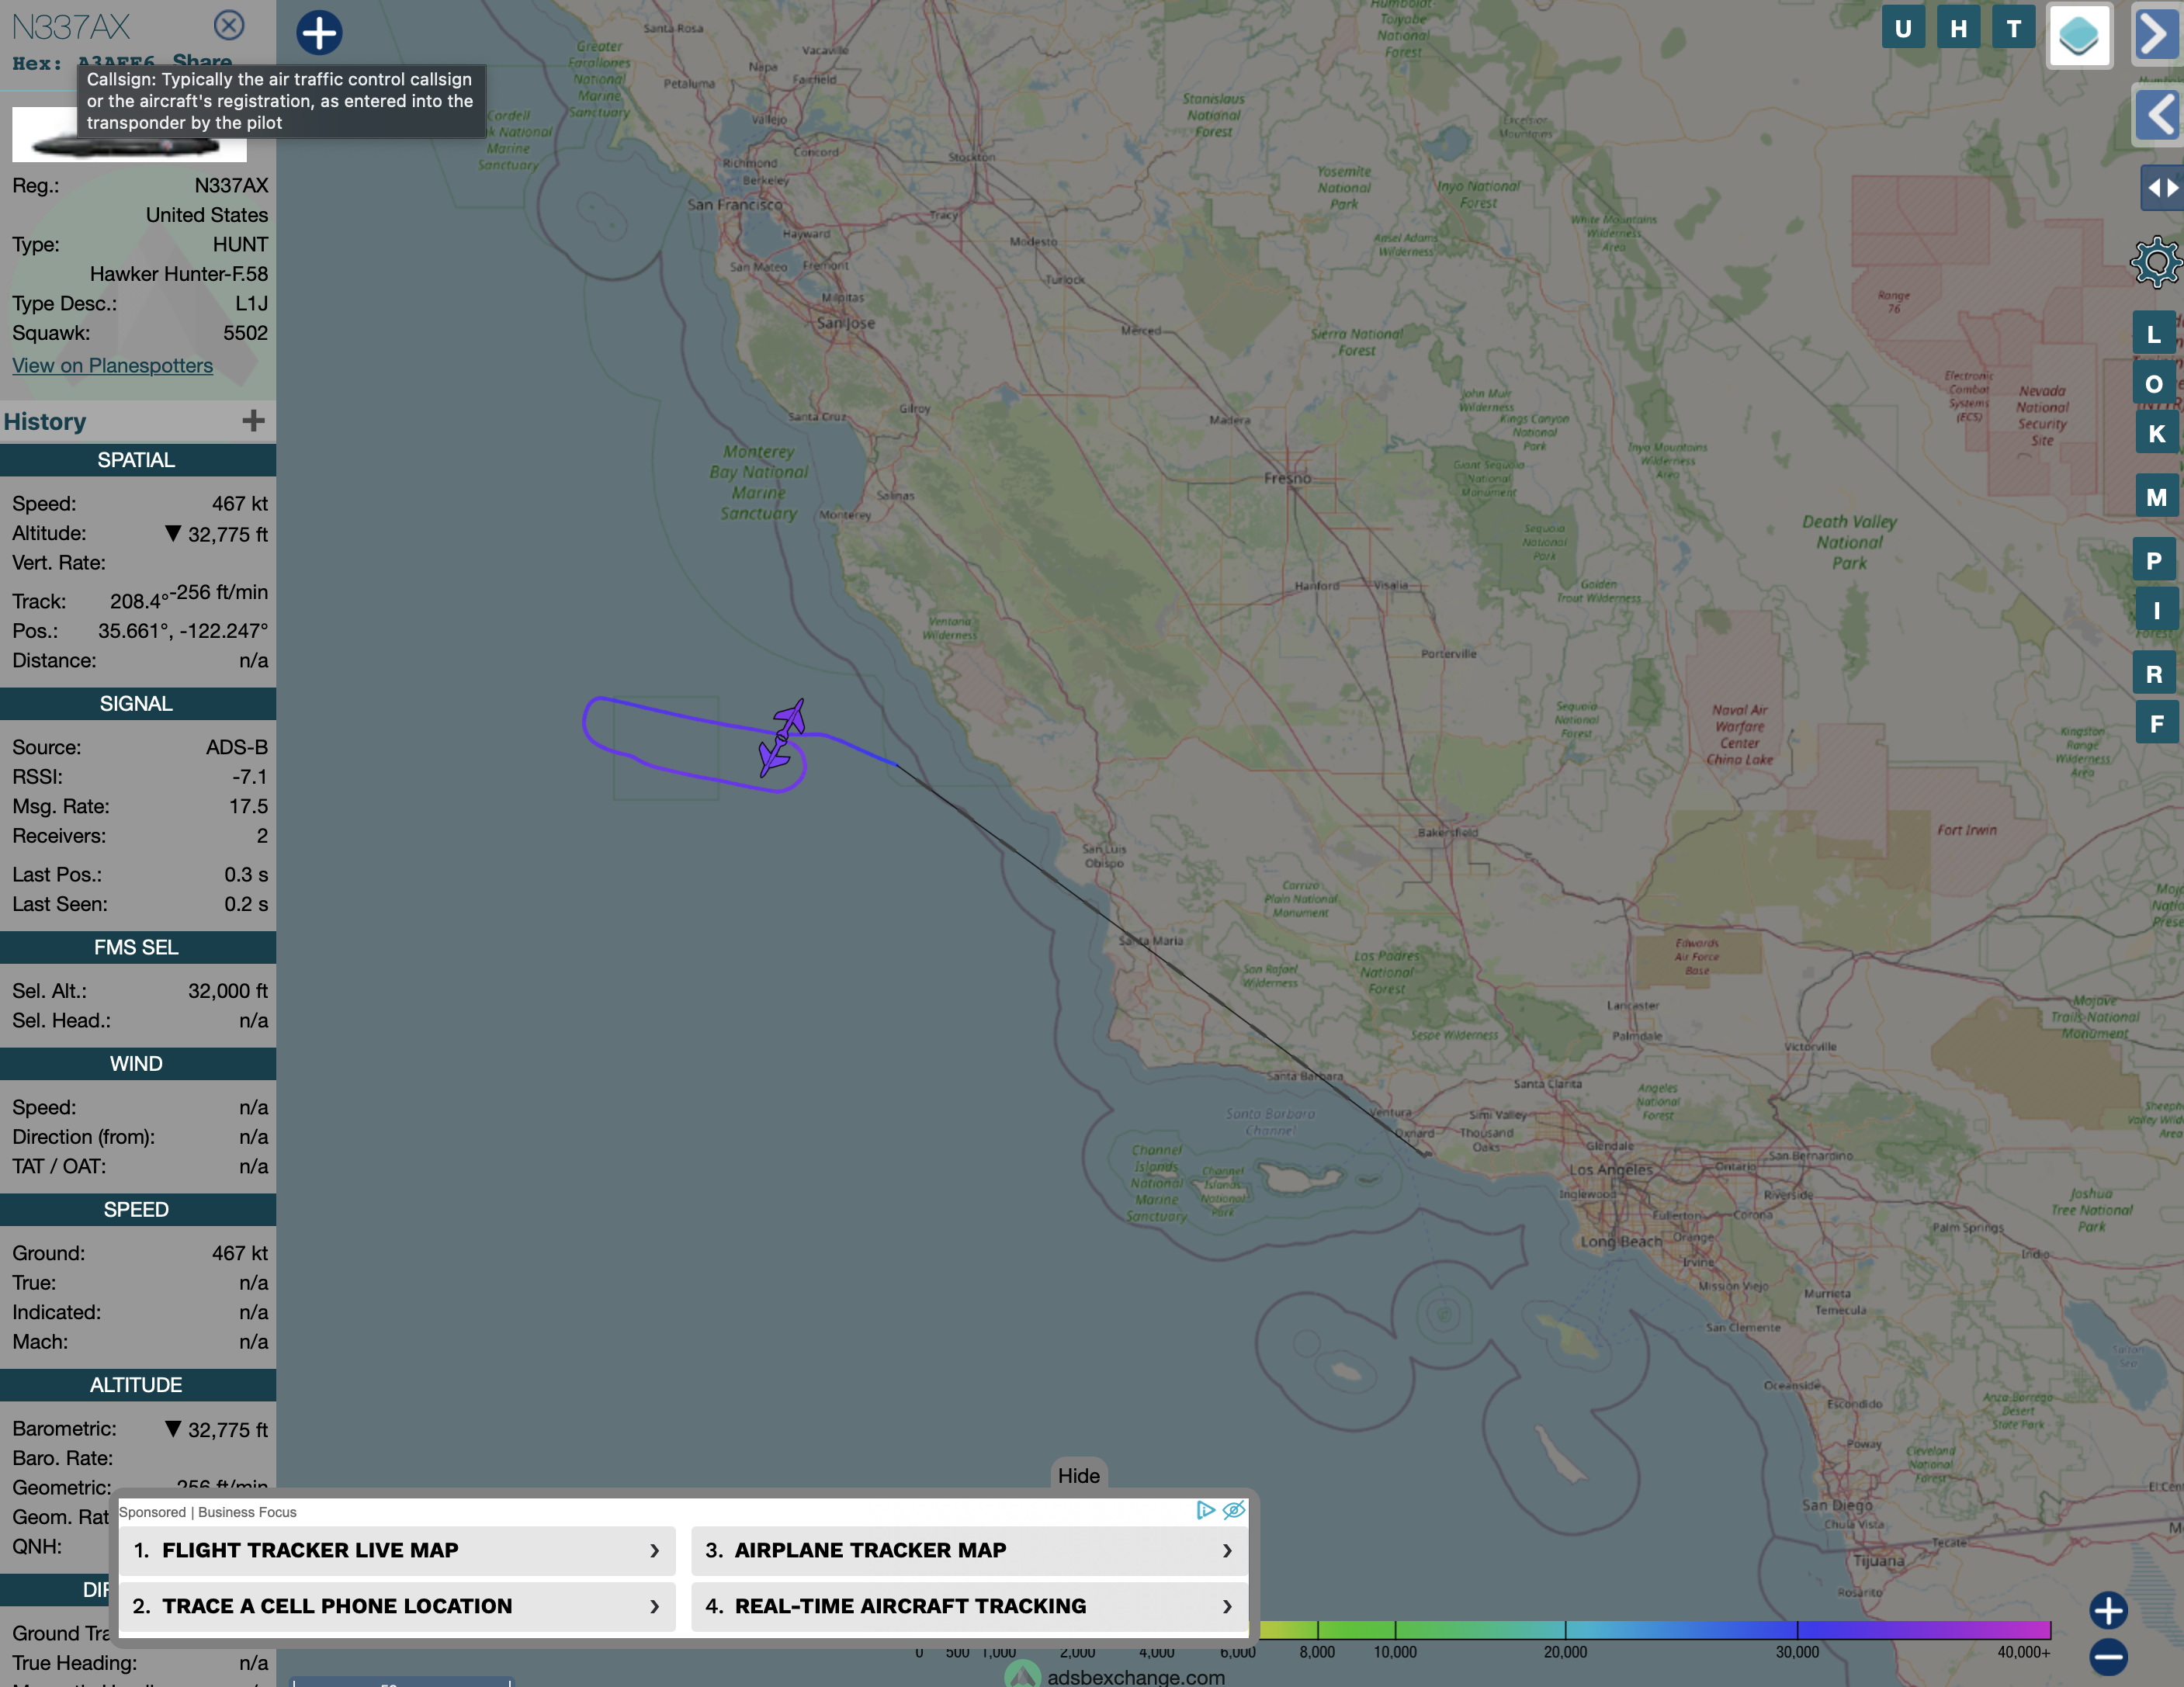Viewport: 2184px width, 1687px height.
Task: Click the Type value HUNT
Action: (240, 245)
